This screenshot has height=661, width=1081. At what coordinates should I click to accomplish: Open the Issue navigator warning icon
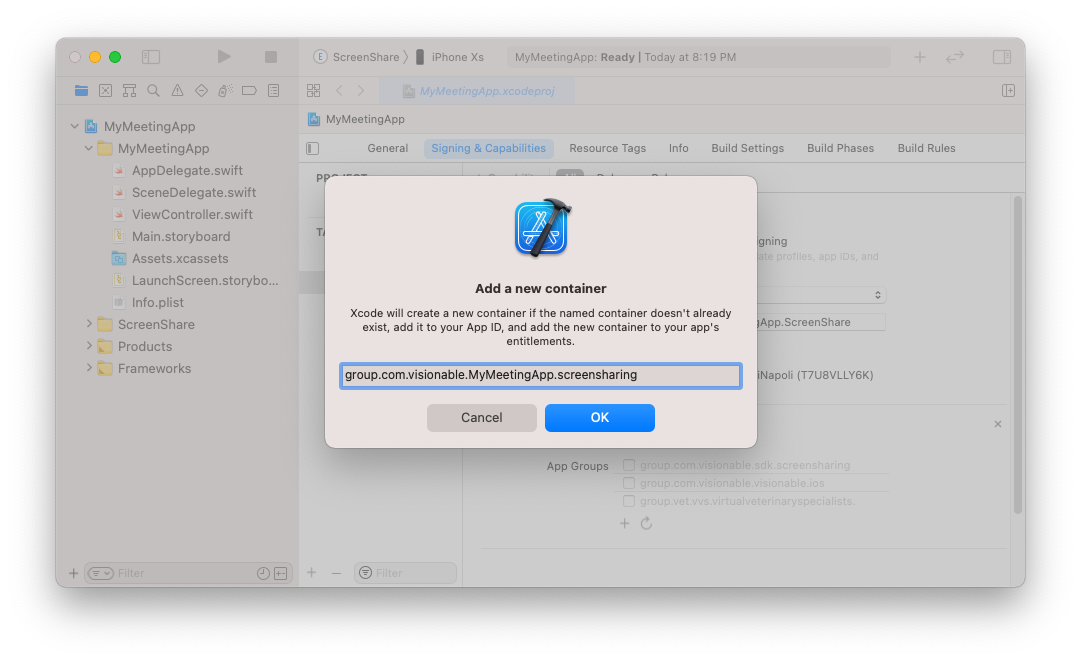pos(177,90)
